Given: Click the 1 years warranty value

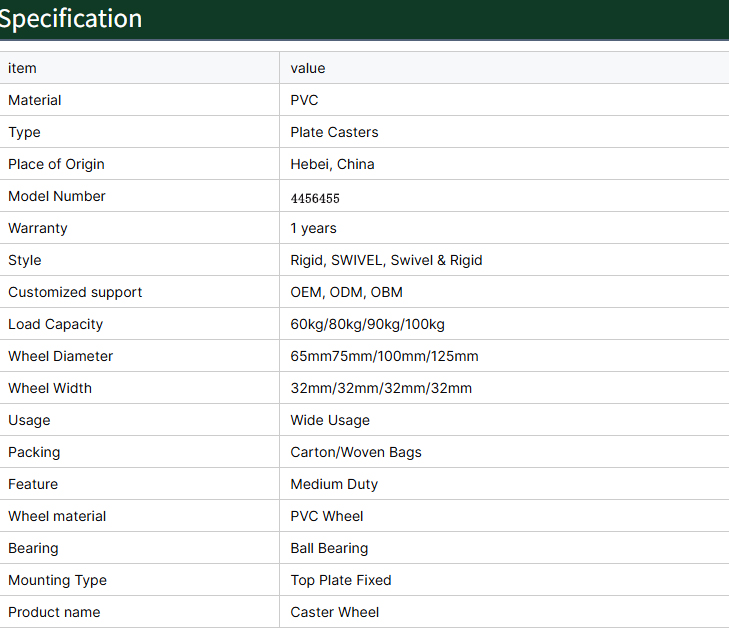Looking at the screenshot, I should click(x=313, y=228).
